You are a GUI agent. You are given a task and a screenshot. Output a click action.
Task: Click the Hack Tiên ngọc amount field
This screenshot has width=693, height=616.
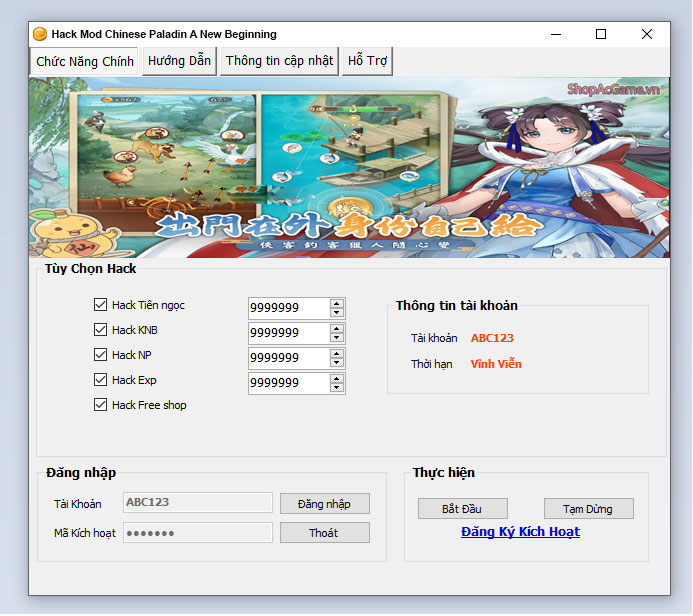tap(289, 308)
